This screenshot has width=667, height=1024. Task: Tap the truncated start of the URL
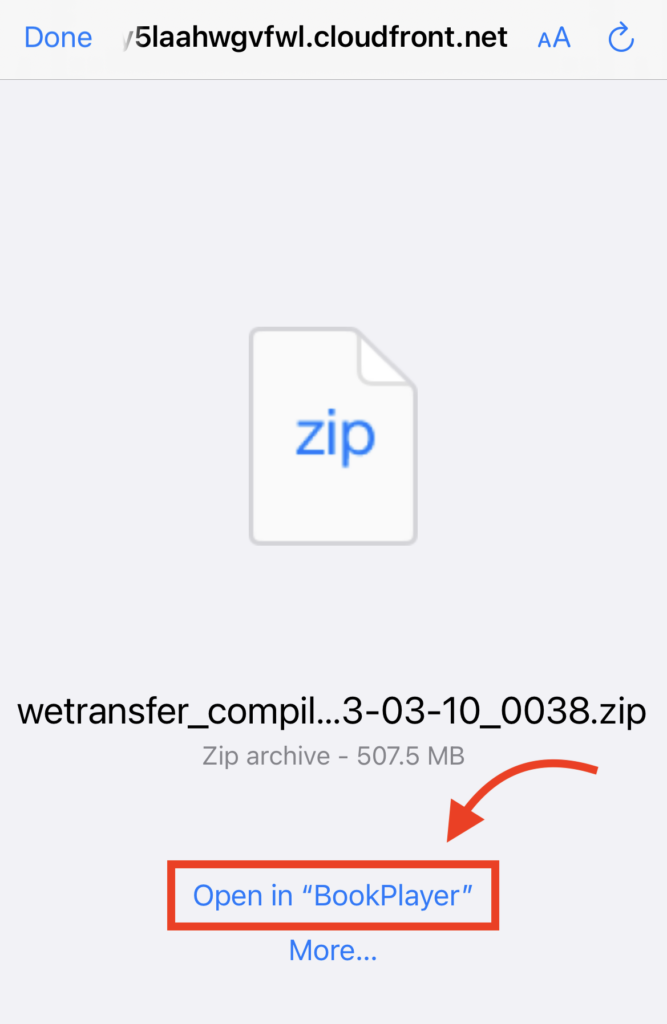click(129, 39)
